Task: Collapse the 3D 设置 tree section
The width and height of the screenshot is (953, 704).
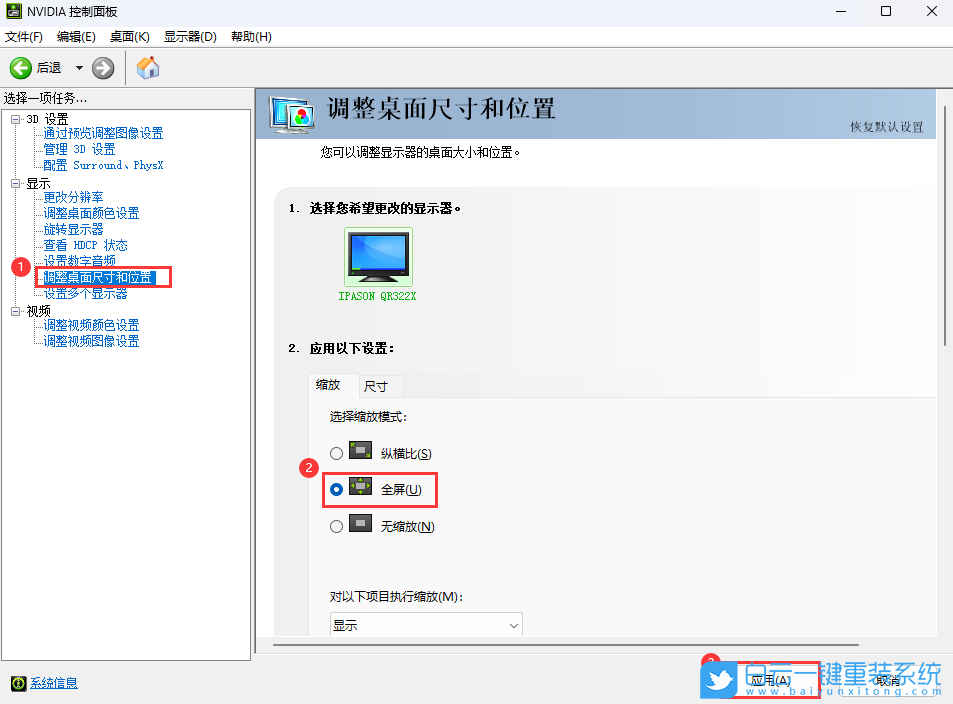Action: 14,117
